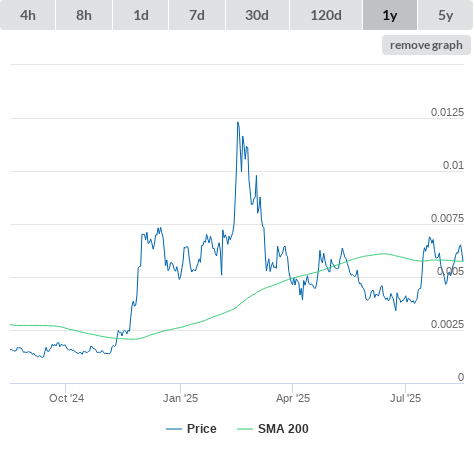Click the Jan '25 axis label

point(180,398)
